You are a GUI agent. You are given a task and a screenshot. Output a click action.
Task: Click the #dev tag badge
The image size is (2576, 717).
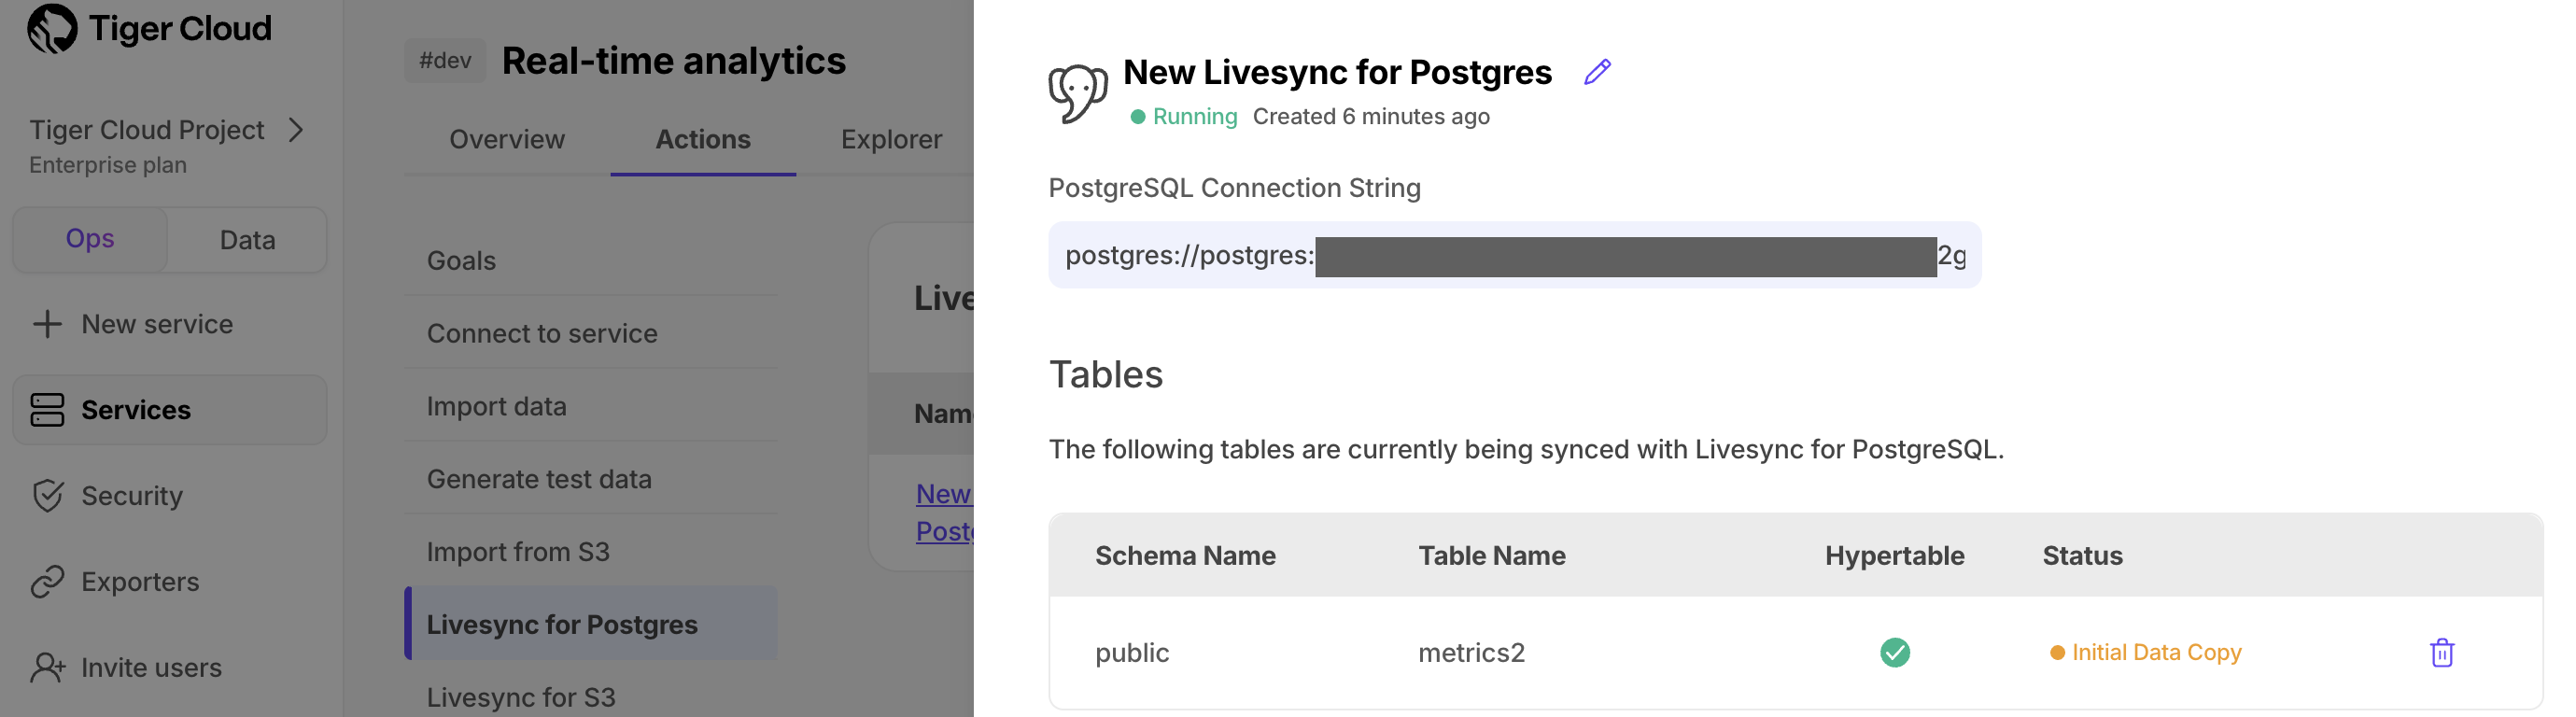tap(445, 61)
